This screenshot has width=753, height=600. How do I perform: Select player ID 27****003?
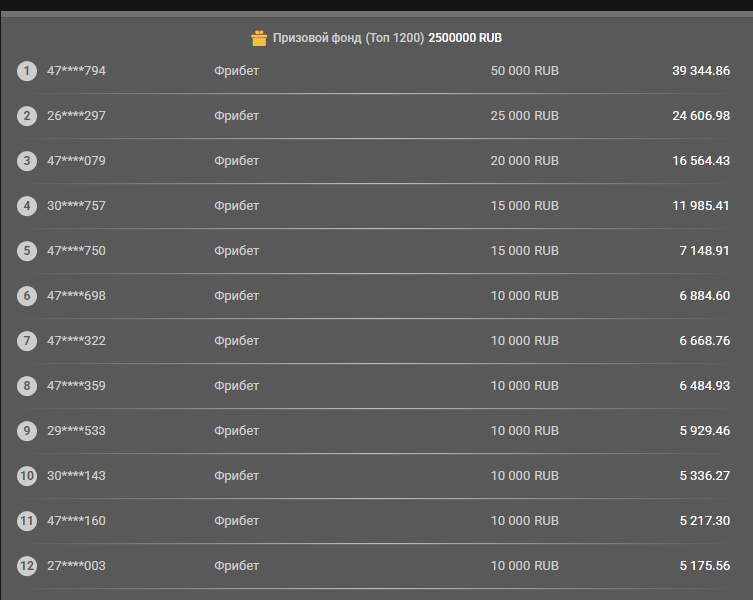(x=76, y=566)
